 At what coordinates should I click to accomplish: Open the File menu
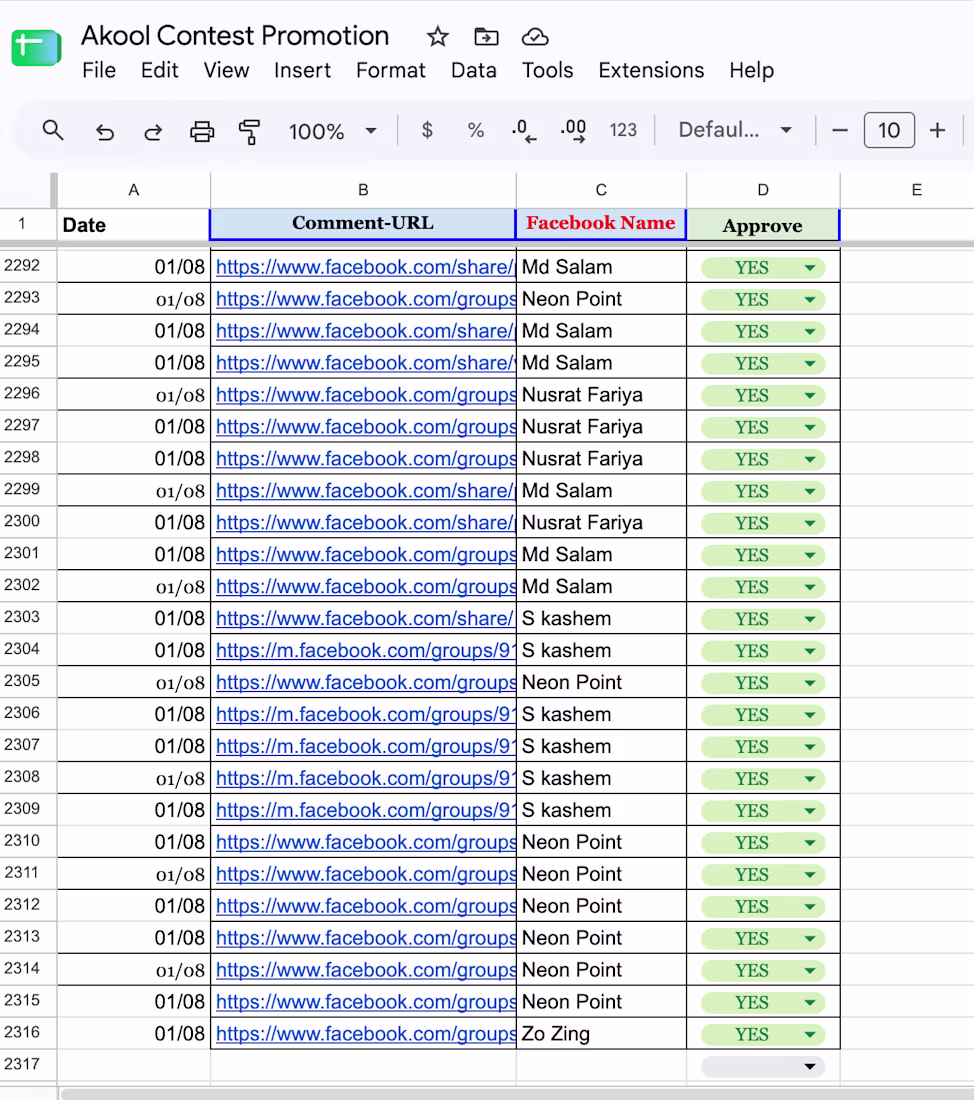pos(99,70)
